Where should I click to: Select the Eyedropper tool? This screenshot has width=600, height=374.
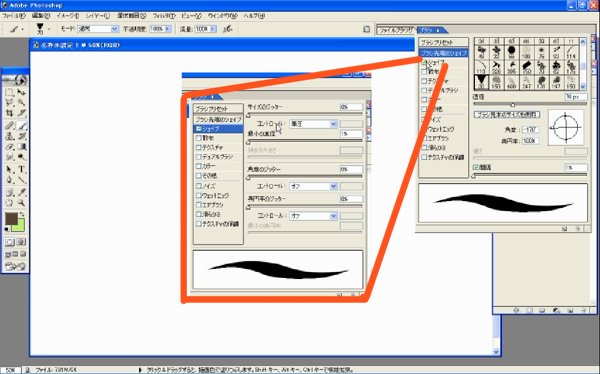click(x=21, y=192)
